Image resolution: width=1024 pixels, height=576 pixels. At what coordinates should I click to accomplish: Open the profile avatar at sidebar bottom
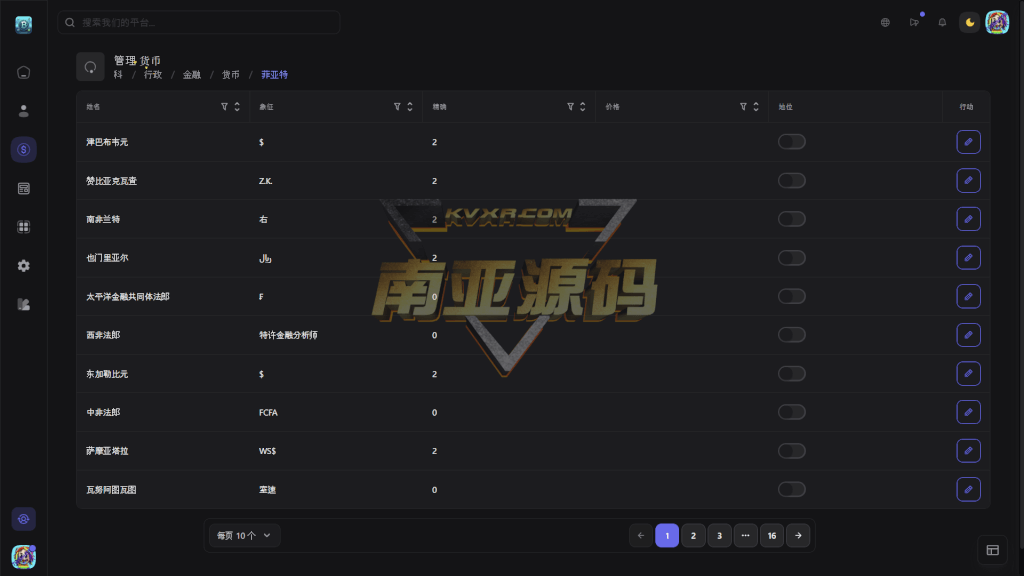[24, 557]
